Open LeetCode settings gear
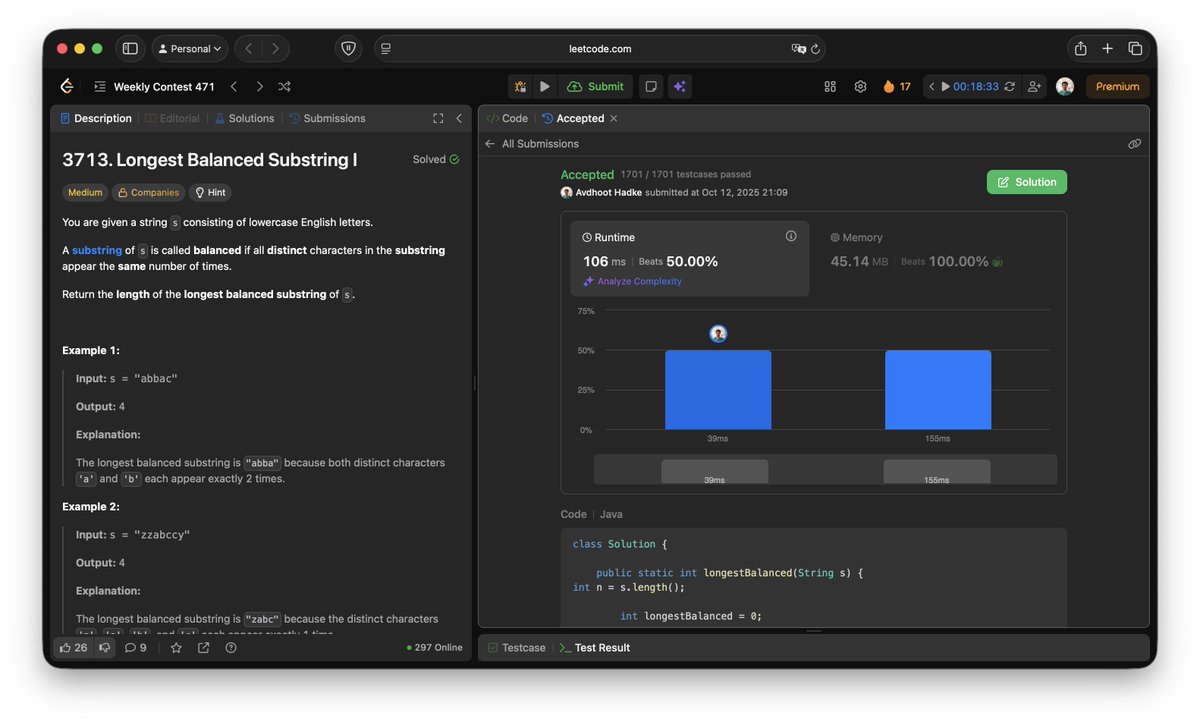1200x725 pixels. tap(860, 87)
